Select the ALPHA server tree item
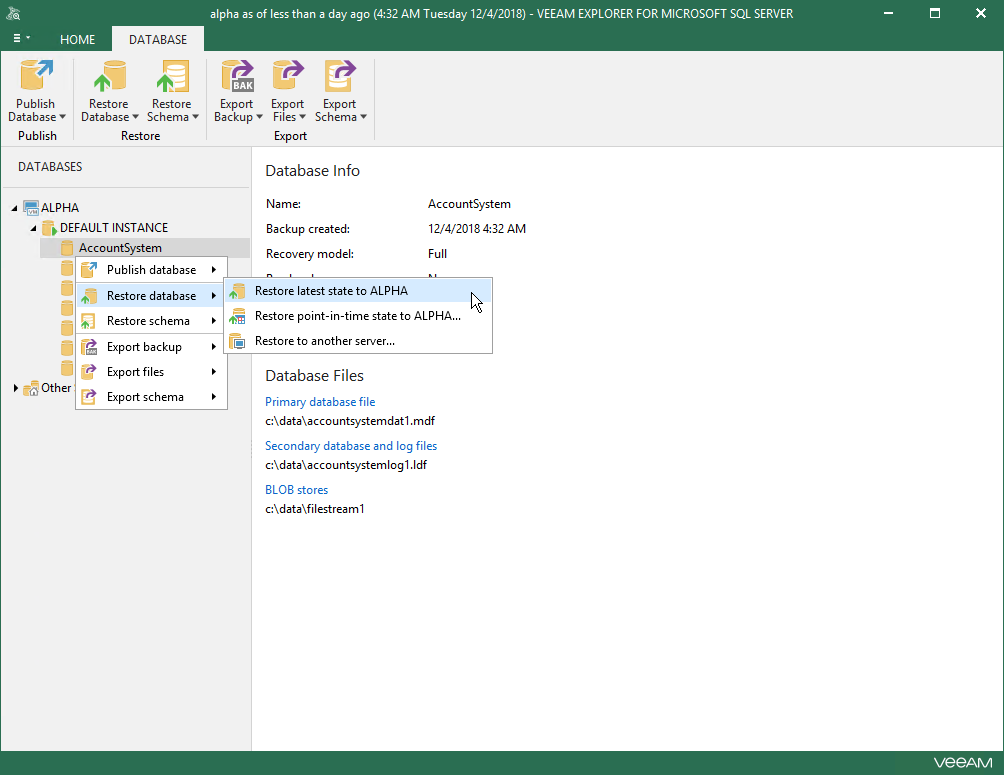The image size is (1004, 775). (x=60, y=208)
